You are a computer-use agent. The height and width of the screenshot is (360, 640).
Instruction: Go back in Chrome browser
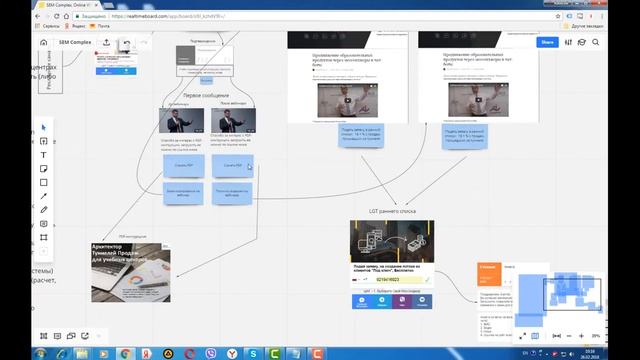[38, 16]
